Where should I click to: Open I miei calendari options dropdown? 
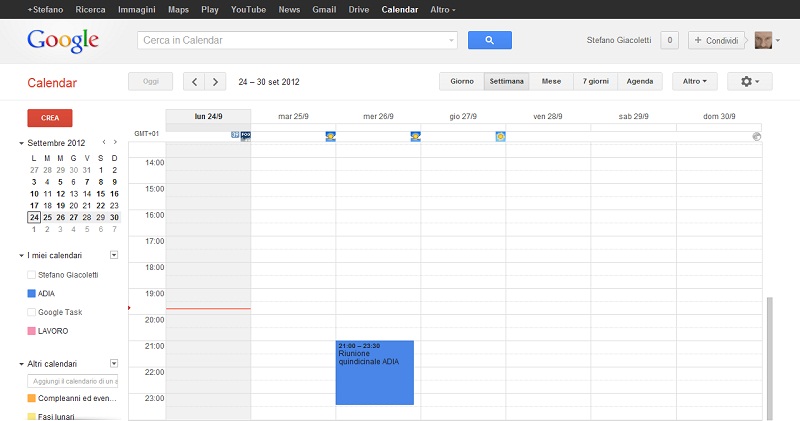114,255
